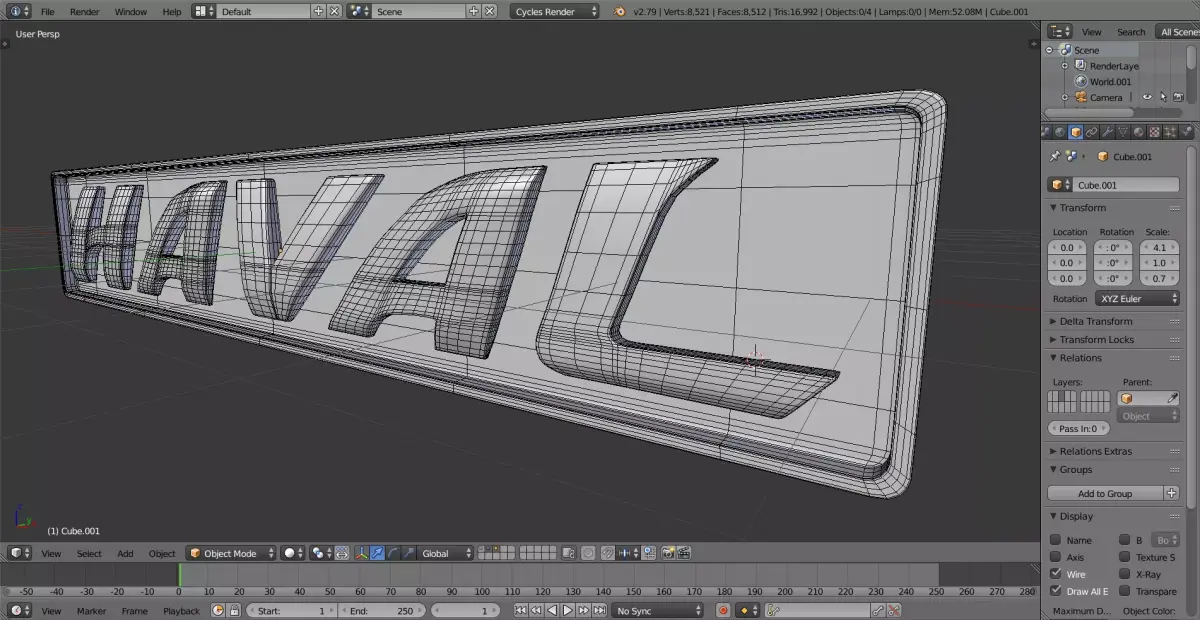Select World.001 in the outliner

(1110, 82)
